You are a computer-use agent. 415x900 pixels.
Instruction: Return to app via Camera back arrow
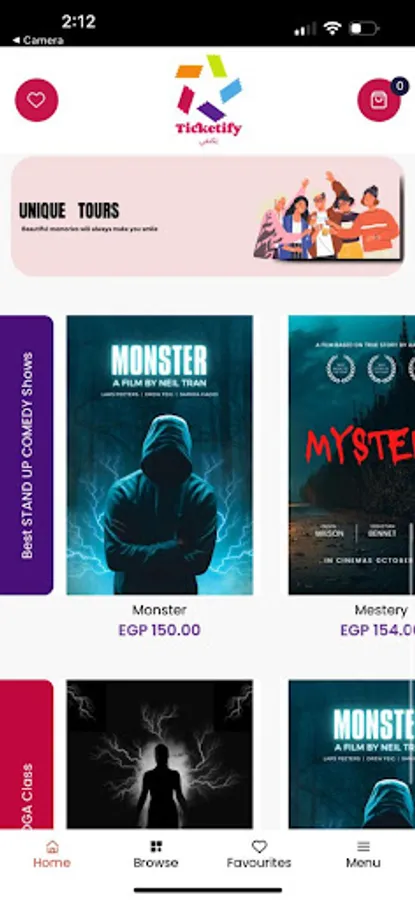[37, 40]
